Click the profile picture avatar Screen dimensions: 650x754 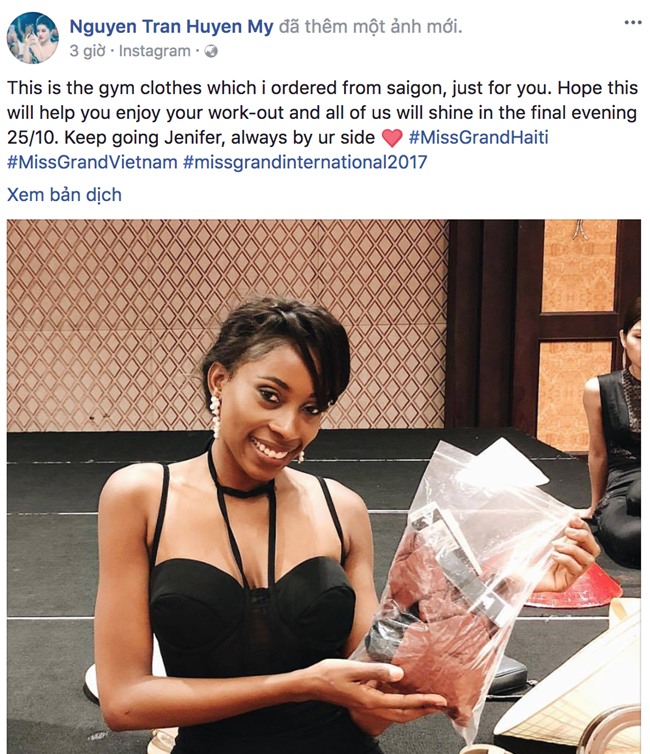point(33,38)
